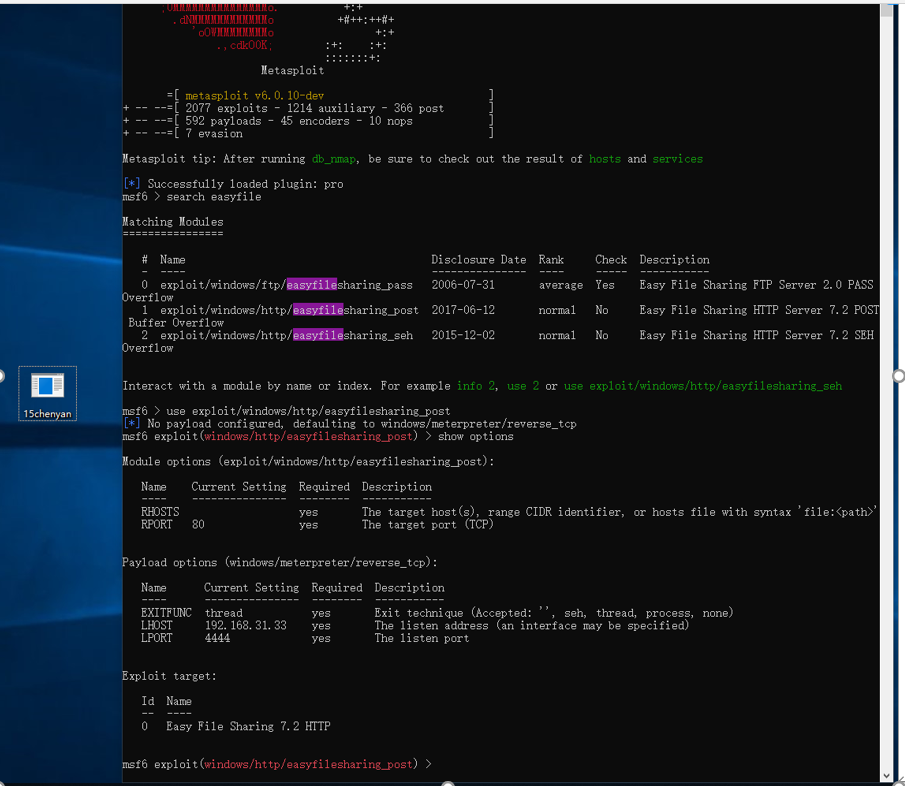The width and height of the screenshot is (905, 786).
Task: Click the 'metasploit v6.0.10-dev' version text
Action: pyautogui.click(x=255, y=96)
